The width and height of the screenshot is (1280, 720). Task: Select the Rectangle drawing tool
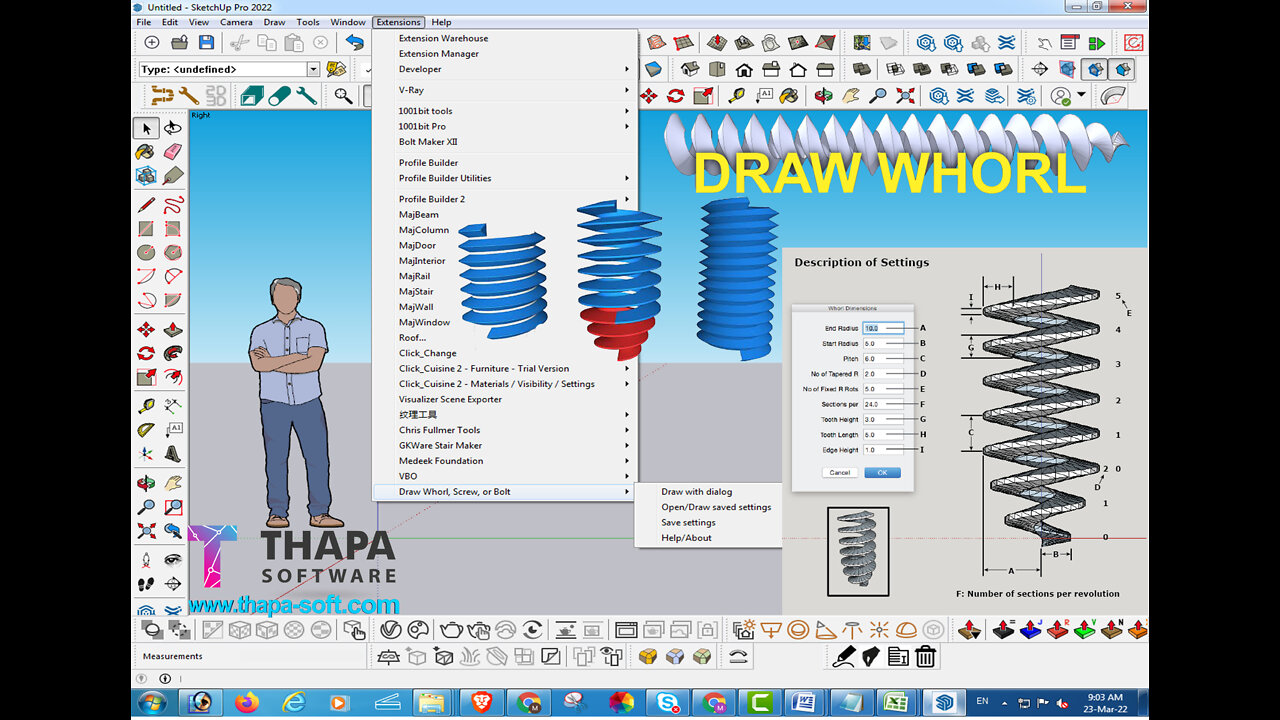point(146,229)
